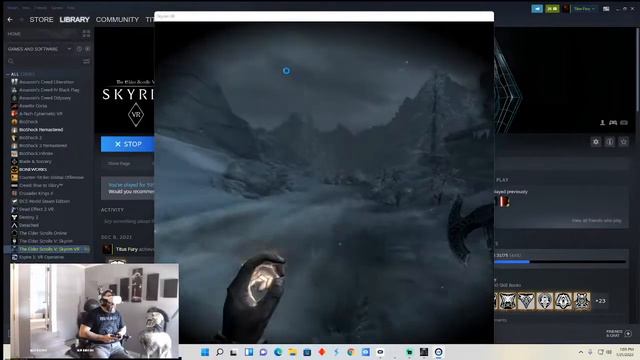Screen dimensions: 640x360
Task: Select Counter-Strike: Global Offensive entry
Action: [x=51, y=178]
